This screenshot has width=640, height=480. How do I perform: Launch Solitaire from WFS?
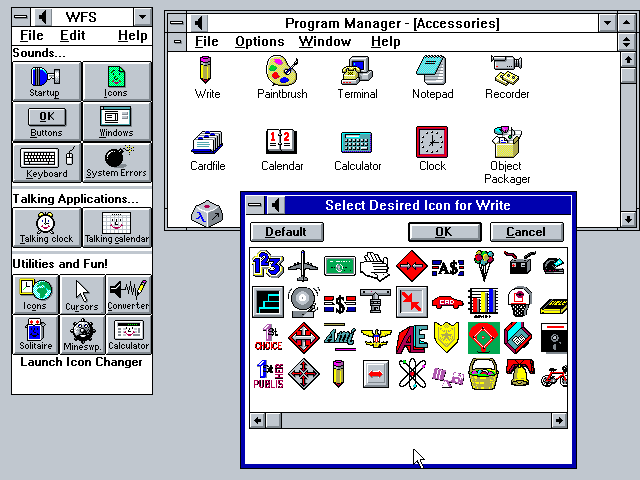click(x=36, y=334)
